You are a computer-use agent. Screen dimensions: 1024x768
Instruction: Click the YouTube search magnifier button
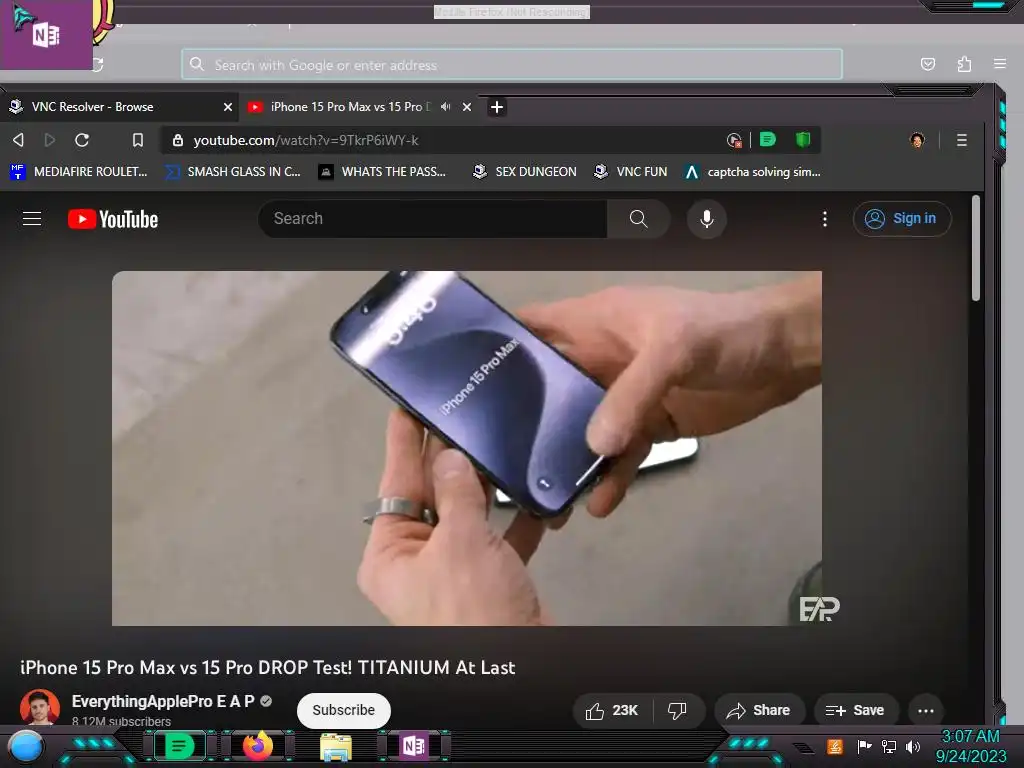(x=639, y=219)
